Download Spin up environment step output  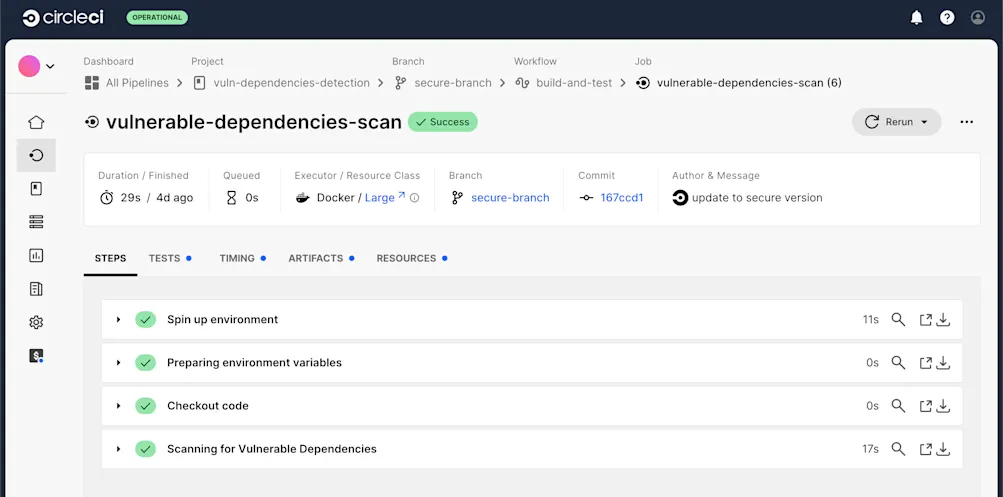click(943, 319)
